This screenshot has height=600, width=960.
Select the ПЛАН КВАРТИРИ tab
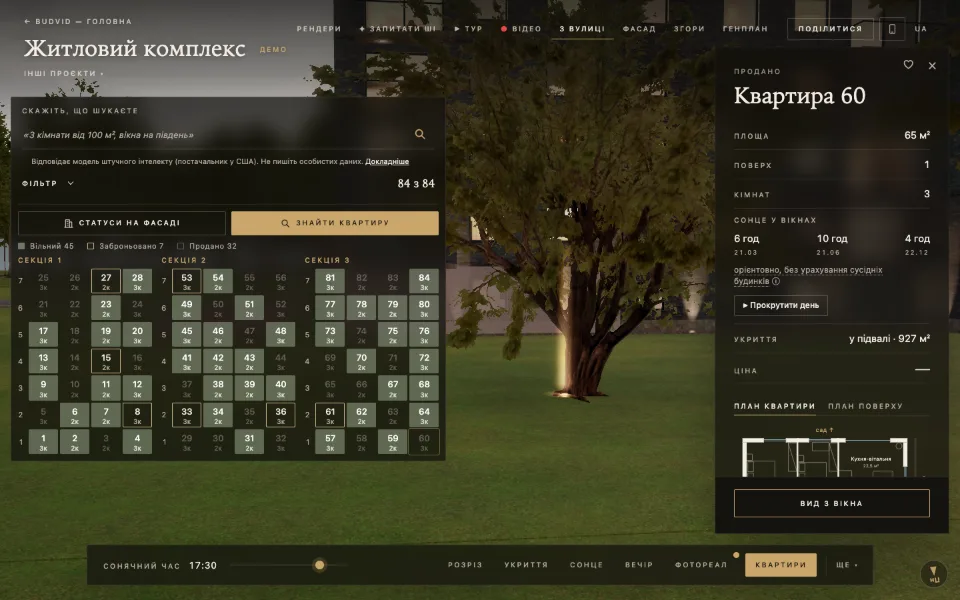(x=774, y=406)
